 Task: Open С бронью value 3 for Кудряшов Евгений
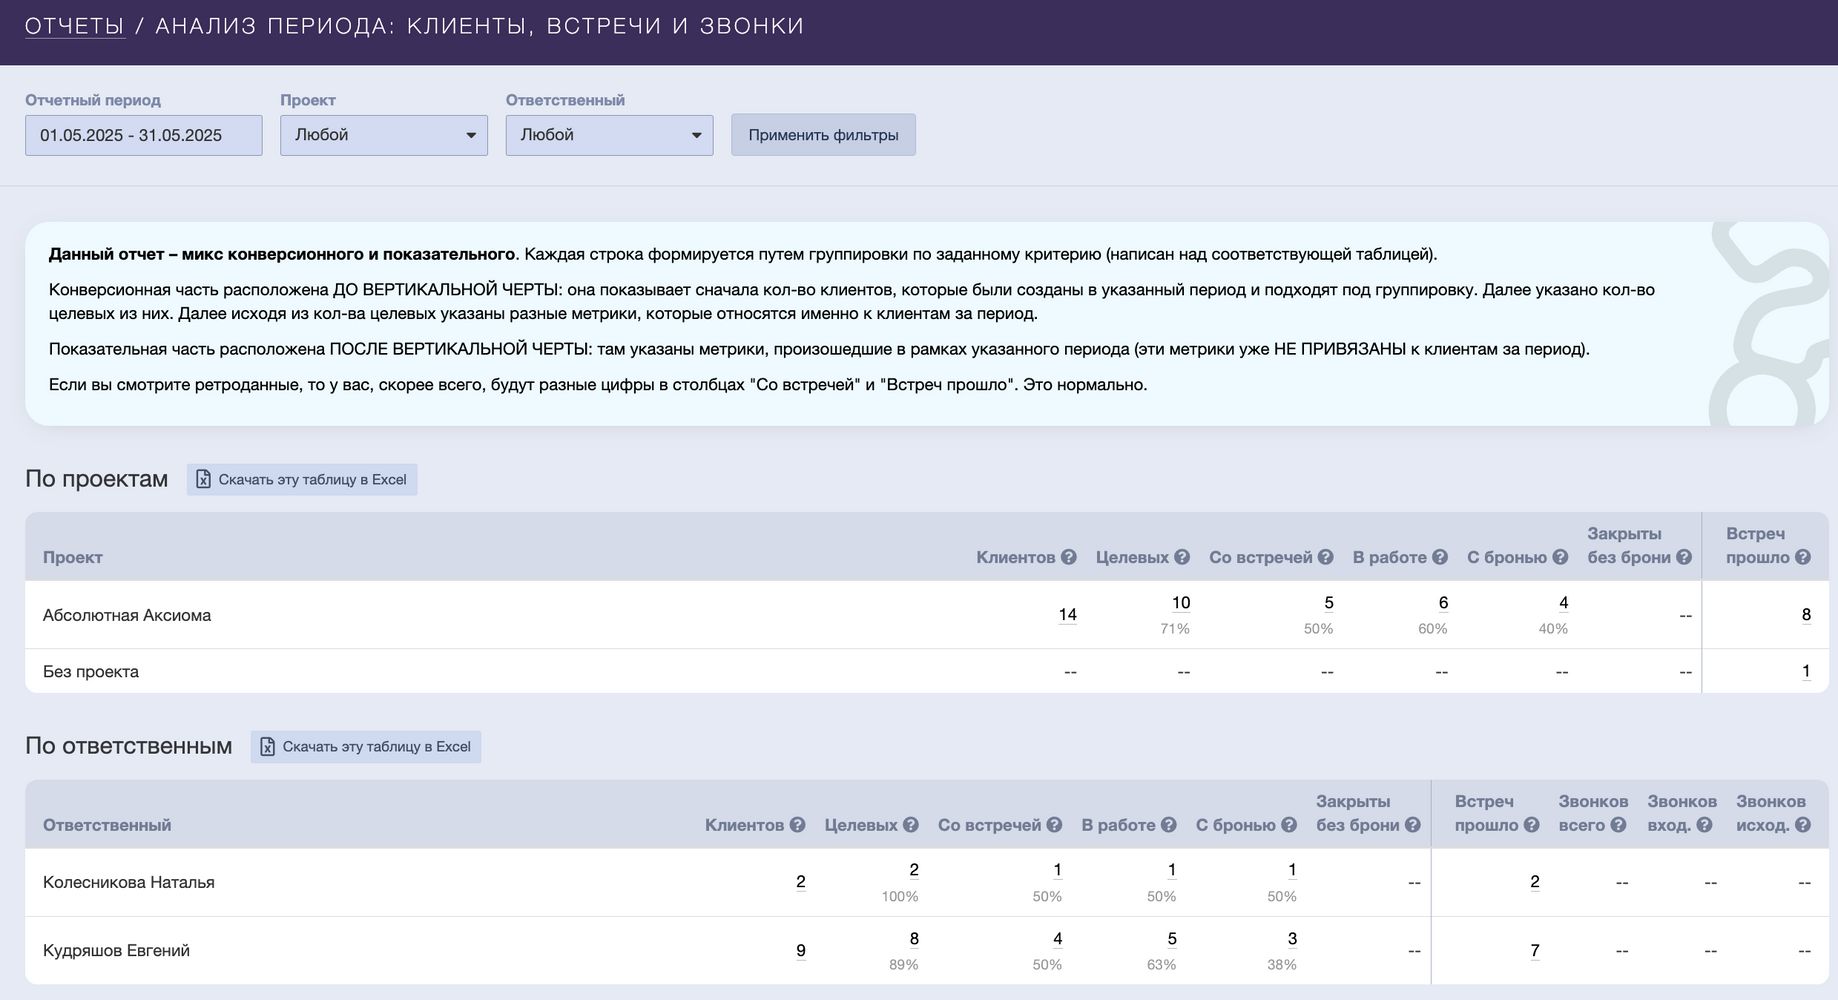1292,938
